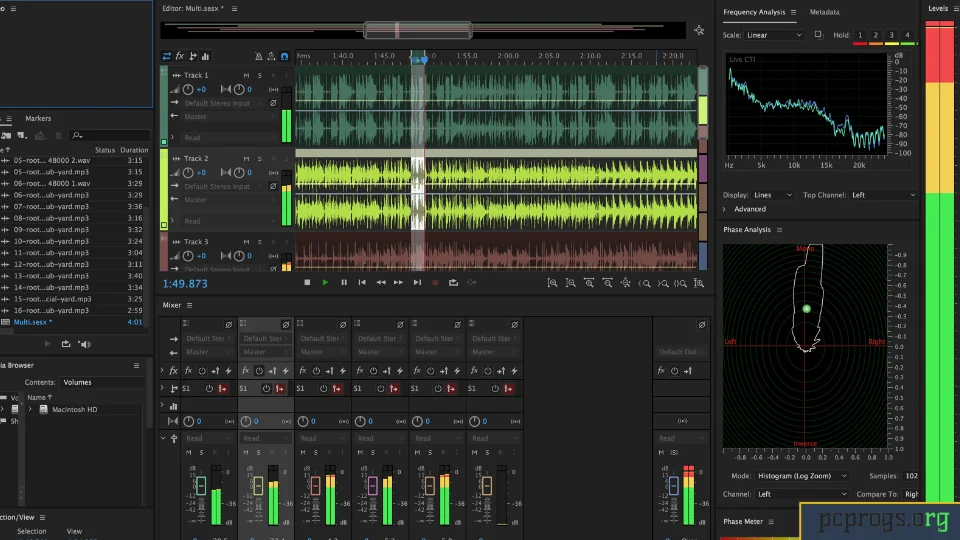
Task: Mute the Master mixer channel
Action: [x=661, y=452]
